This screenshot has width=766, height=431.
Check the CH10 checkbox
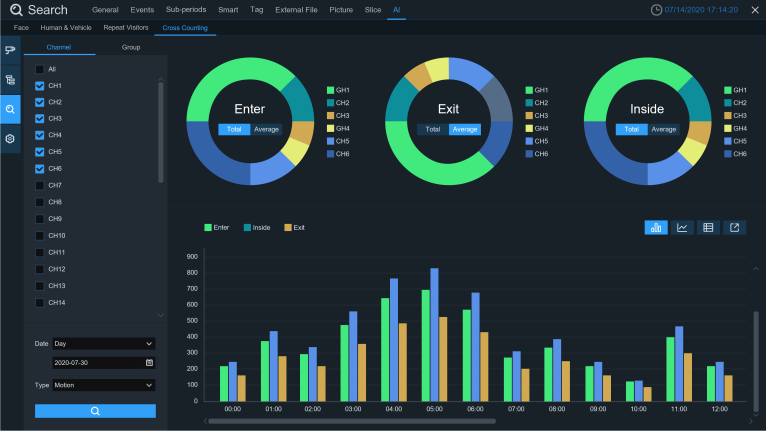[x=40, y=236]
